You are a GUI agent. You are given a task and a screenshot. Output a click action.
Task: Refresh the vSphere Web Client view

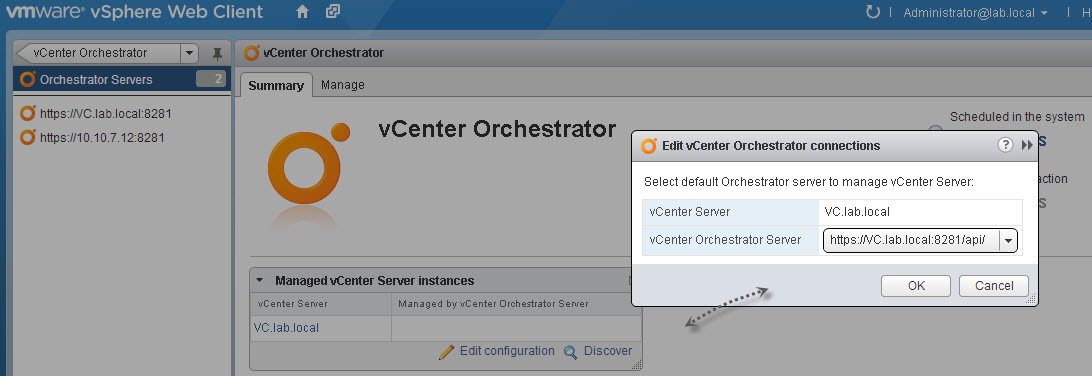tap(872, 12)
